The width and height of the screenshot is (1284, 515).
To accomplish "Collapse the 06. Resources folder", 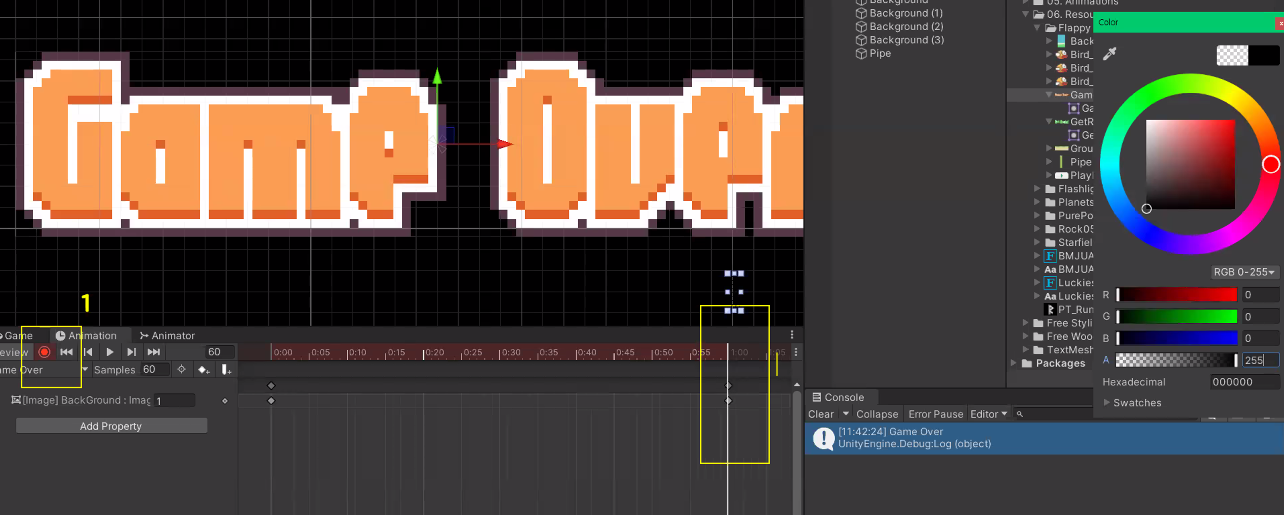I will pyautogui.click(x=1026, y=14).
